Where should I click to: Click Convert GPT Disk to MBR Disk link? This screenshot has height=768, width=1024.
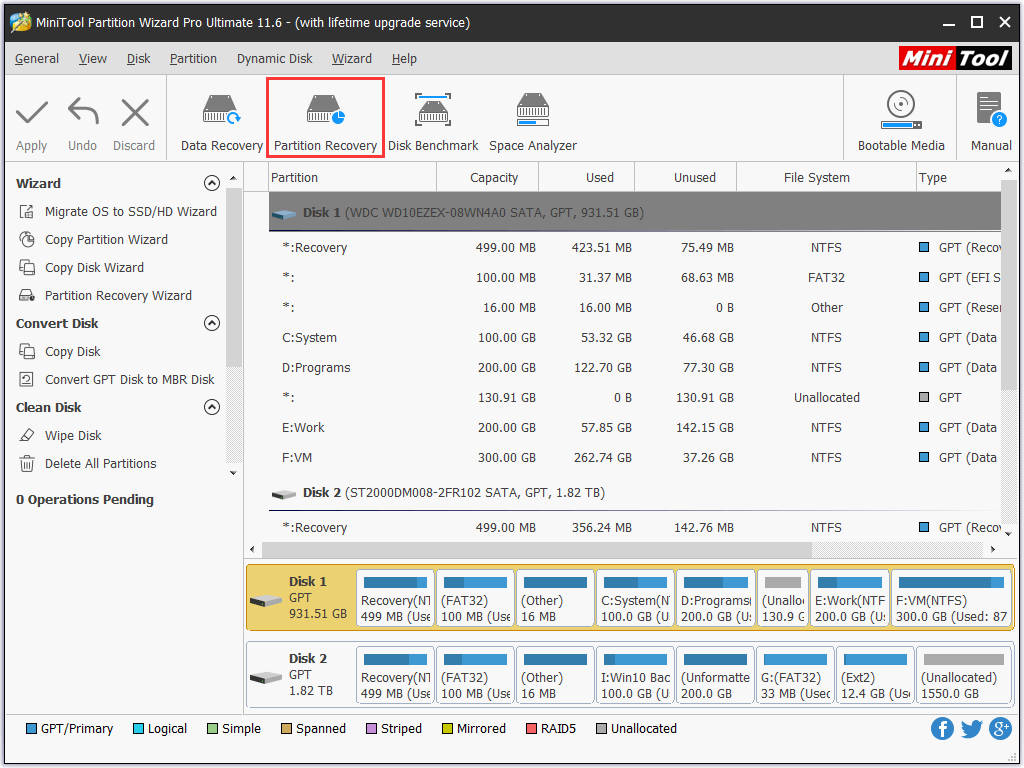pos(129,379)
